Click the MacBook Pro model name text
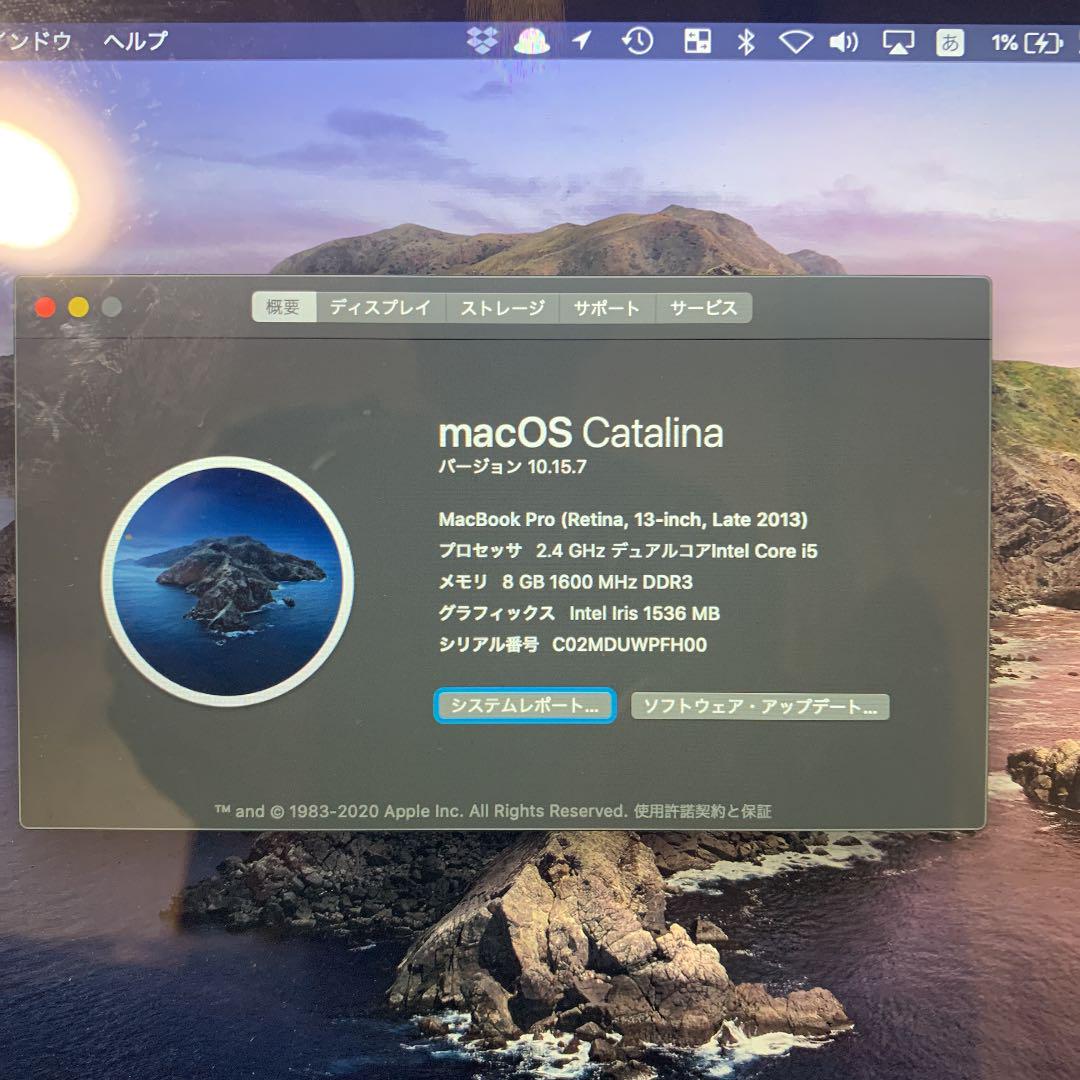 pos(623,519)
